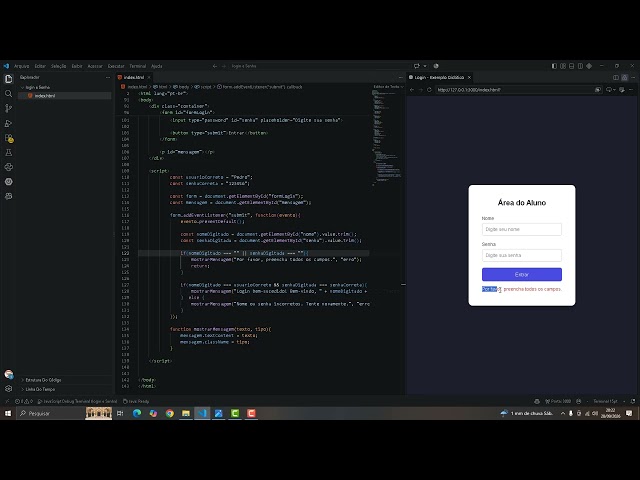
Task: Click the JavaScript Debug Terminal status item
Action: [77, 401]
